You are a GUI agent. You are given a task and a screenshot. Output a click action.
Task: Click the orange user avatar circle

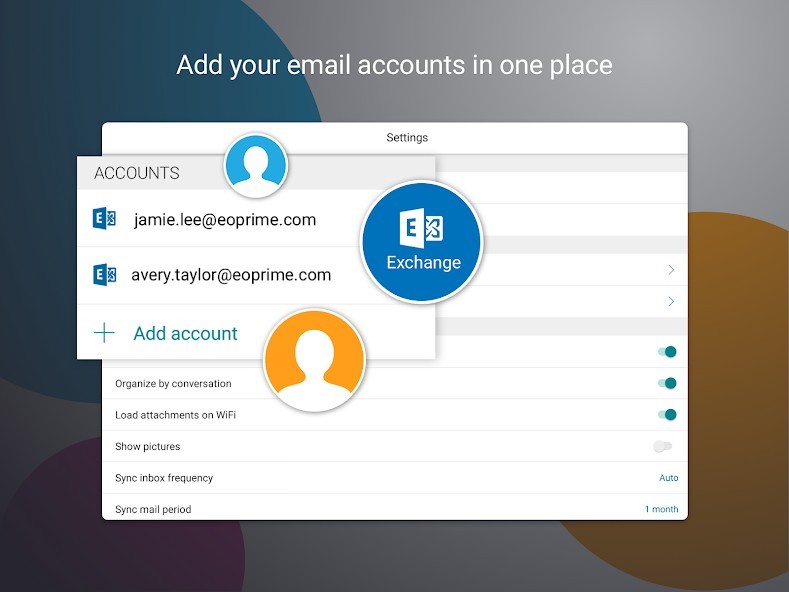314,360
